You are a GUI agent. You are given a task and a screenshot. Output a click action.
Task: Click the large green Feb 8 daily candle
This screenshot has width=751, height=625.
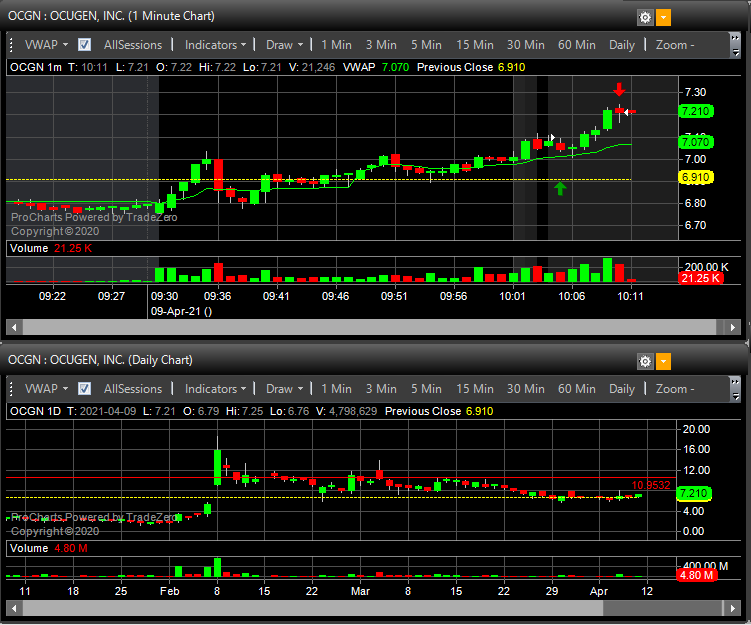tap(217, 467)
